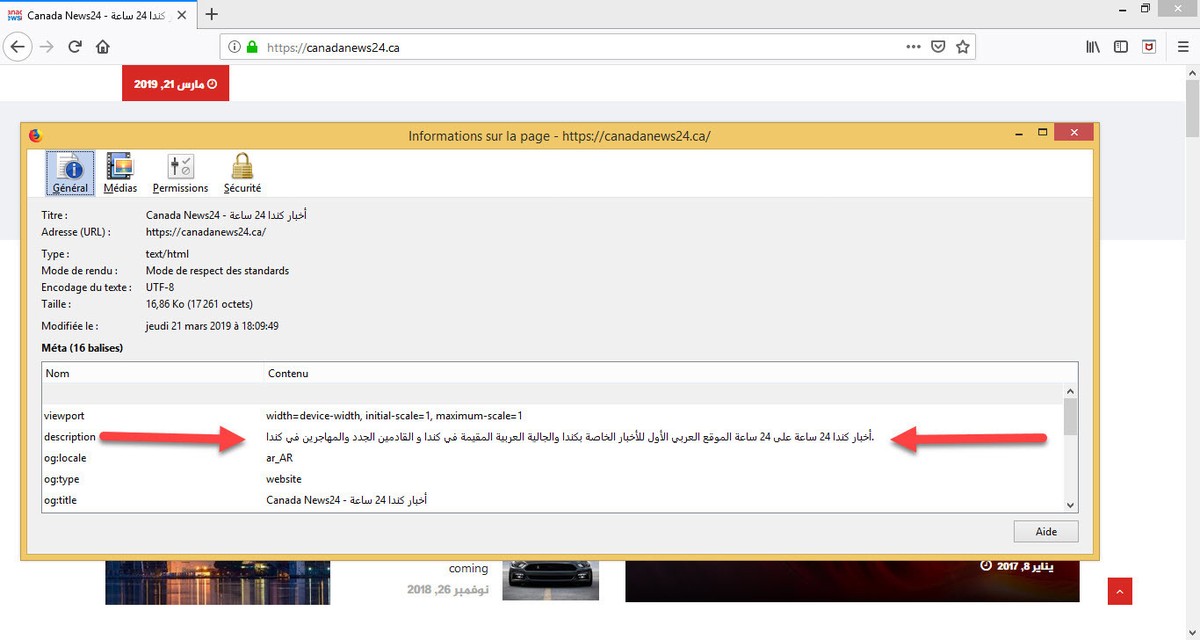
Task: Click the meta list scroll up arrow
Action: [1070, 392]
